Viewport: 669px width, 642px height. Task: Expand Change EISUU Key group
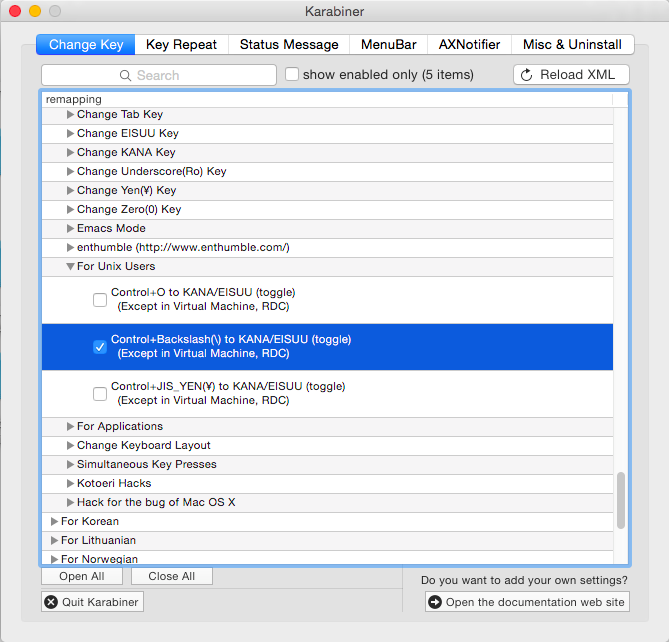click(x=70, y=134)
